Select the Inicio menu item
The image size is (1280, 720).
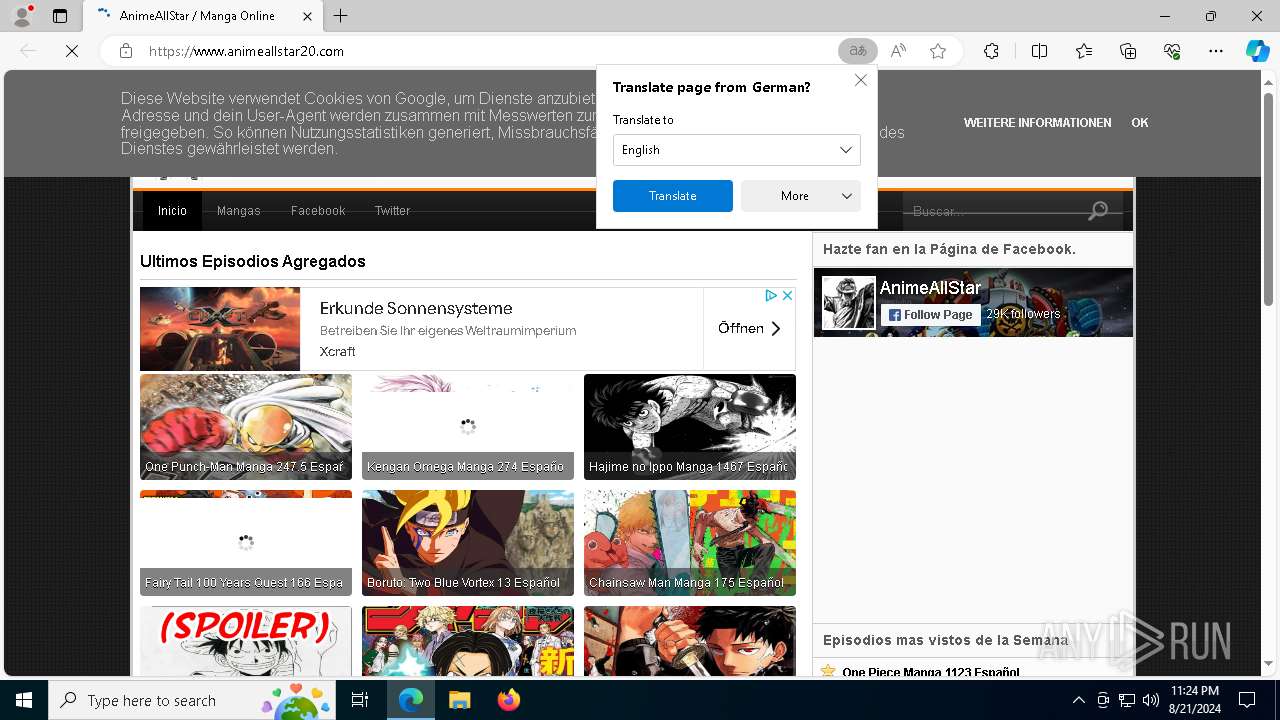(172, 211)
